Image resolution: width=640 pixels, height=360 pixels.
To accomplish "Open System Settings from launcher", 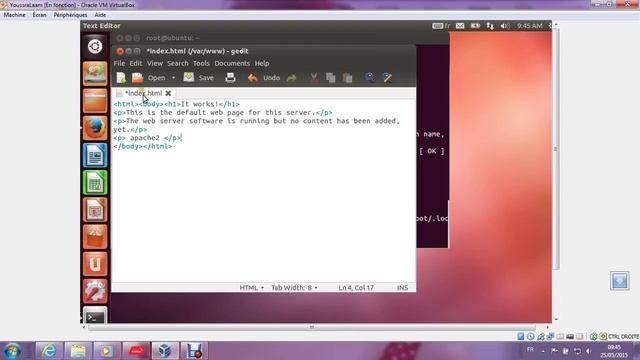I will pos(95,291).
